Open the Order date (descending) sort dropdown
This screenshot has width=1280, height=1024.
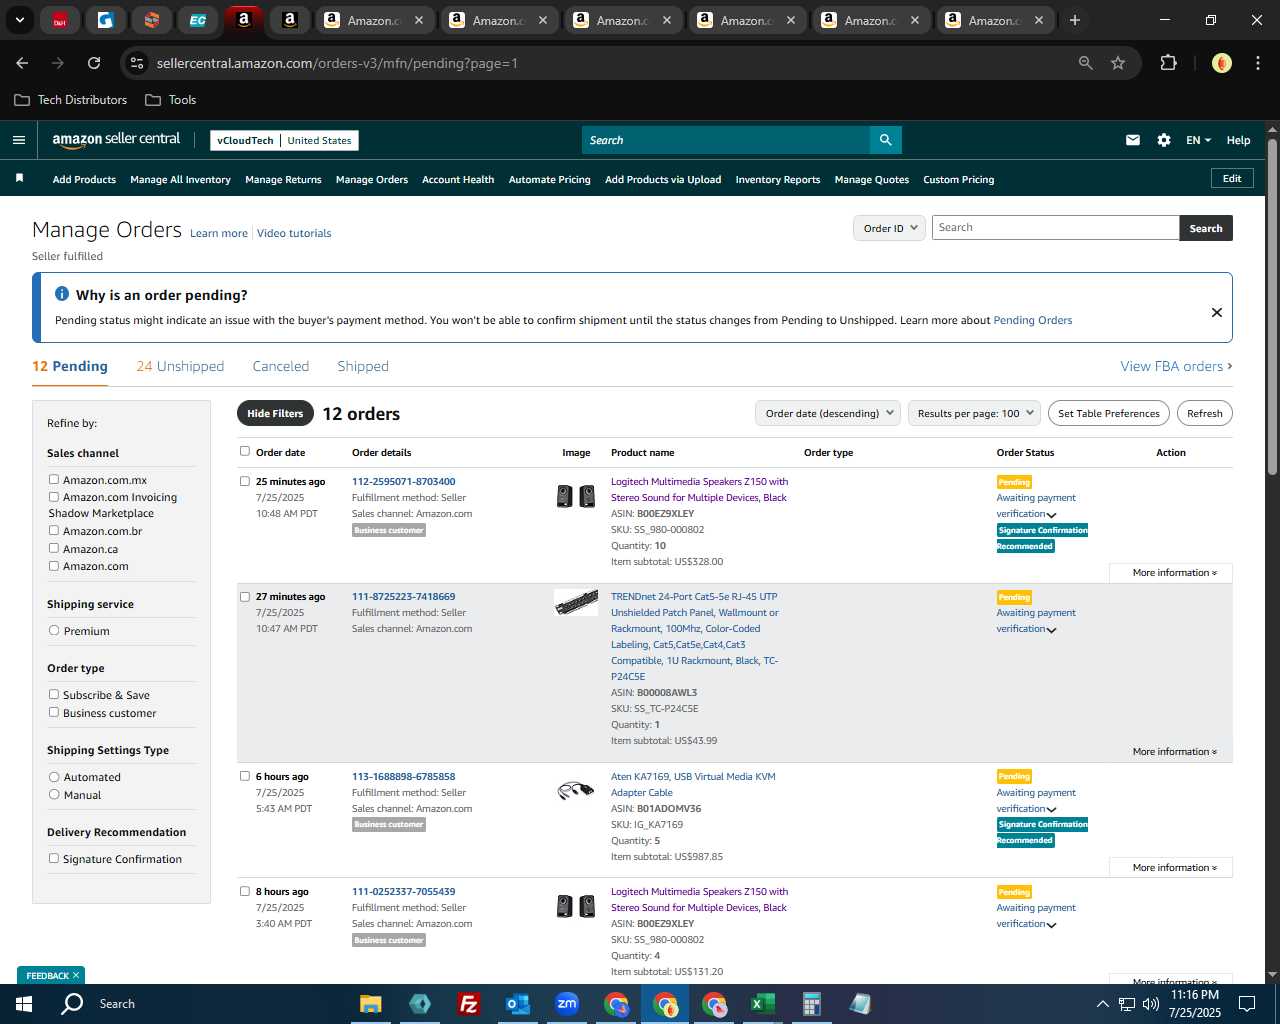[x=828, y=413]
